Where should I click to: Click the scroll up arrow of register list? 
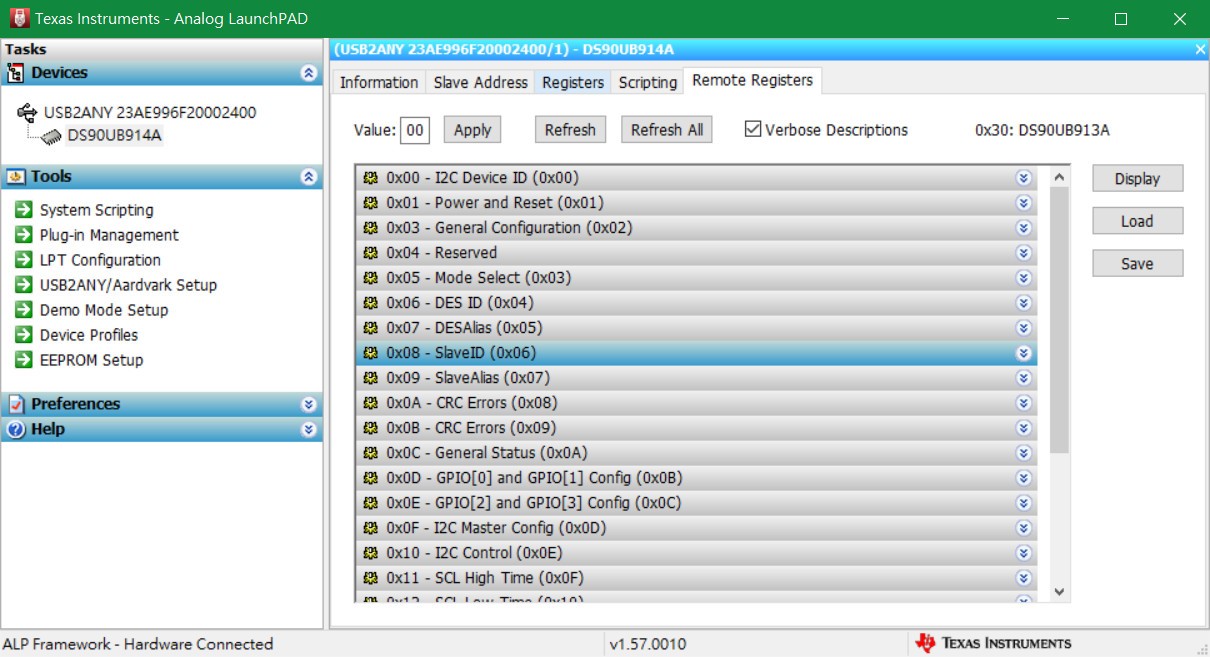(1060, 177)
